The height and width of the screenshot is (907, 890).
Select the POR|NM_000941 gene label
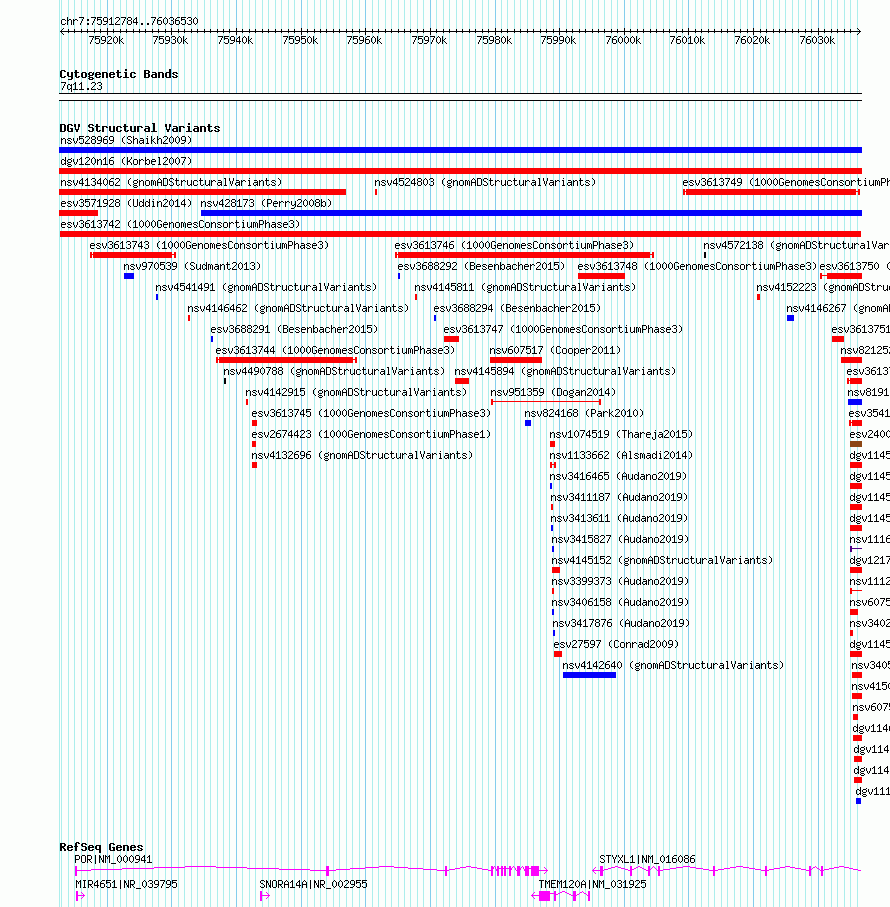click(113, 860)
